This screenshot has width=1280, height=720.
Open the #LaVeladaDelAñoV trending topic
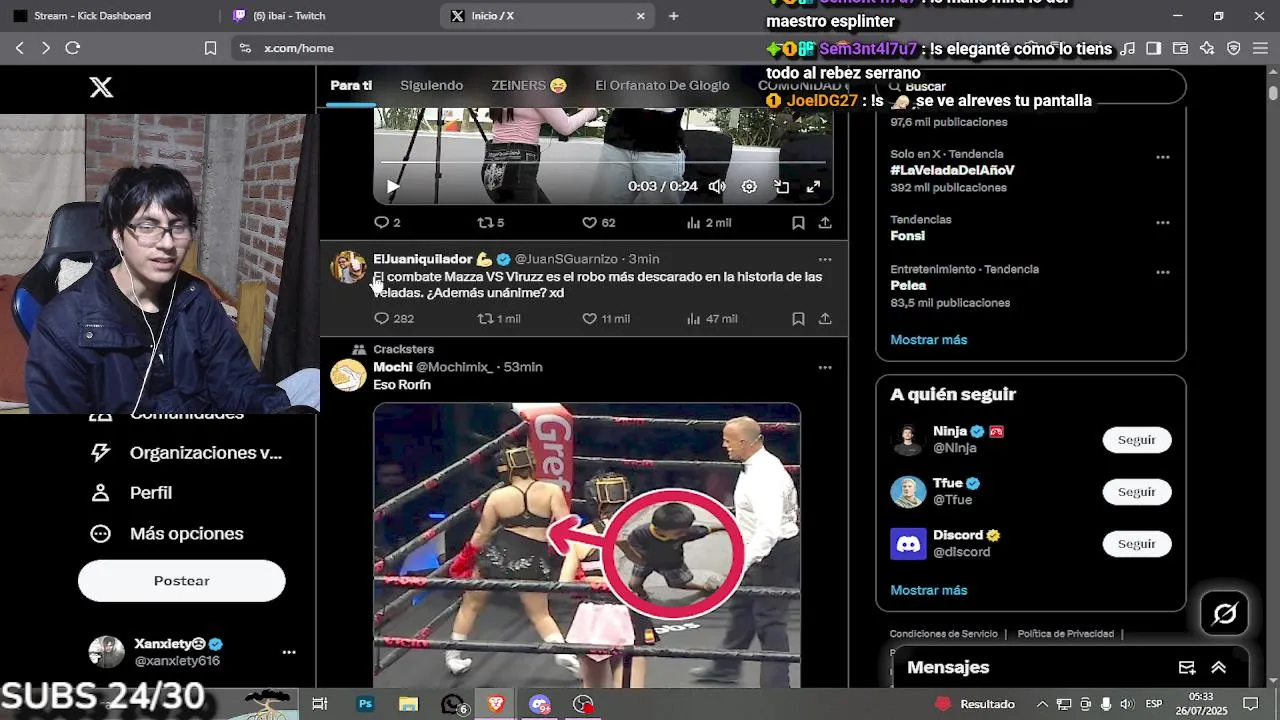[952, 170]
